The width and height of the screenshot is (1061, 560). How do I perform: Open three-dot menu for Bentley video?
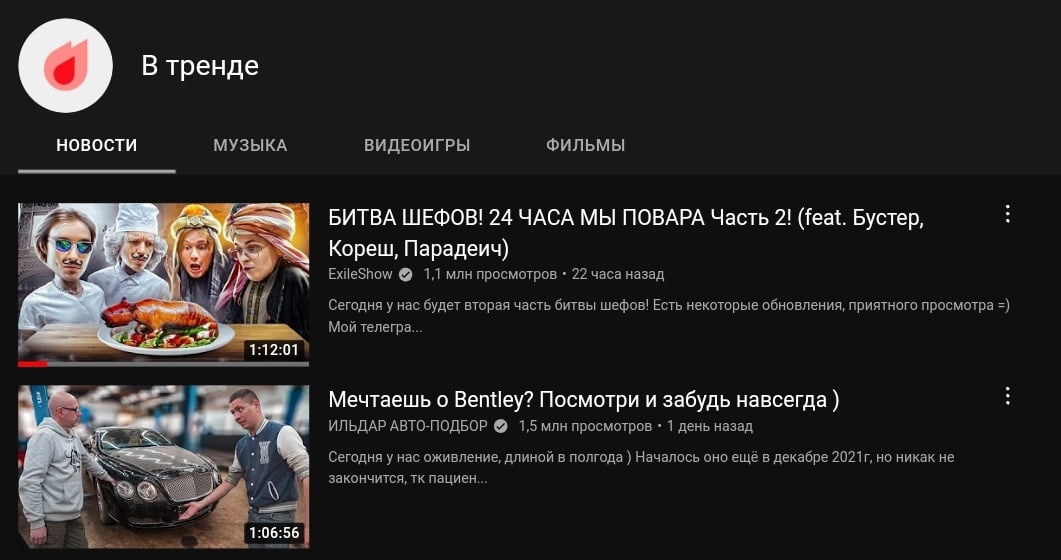(x=1008, y=396)
